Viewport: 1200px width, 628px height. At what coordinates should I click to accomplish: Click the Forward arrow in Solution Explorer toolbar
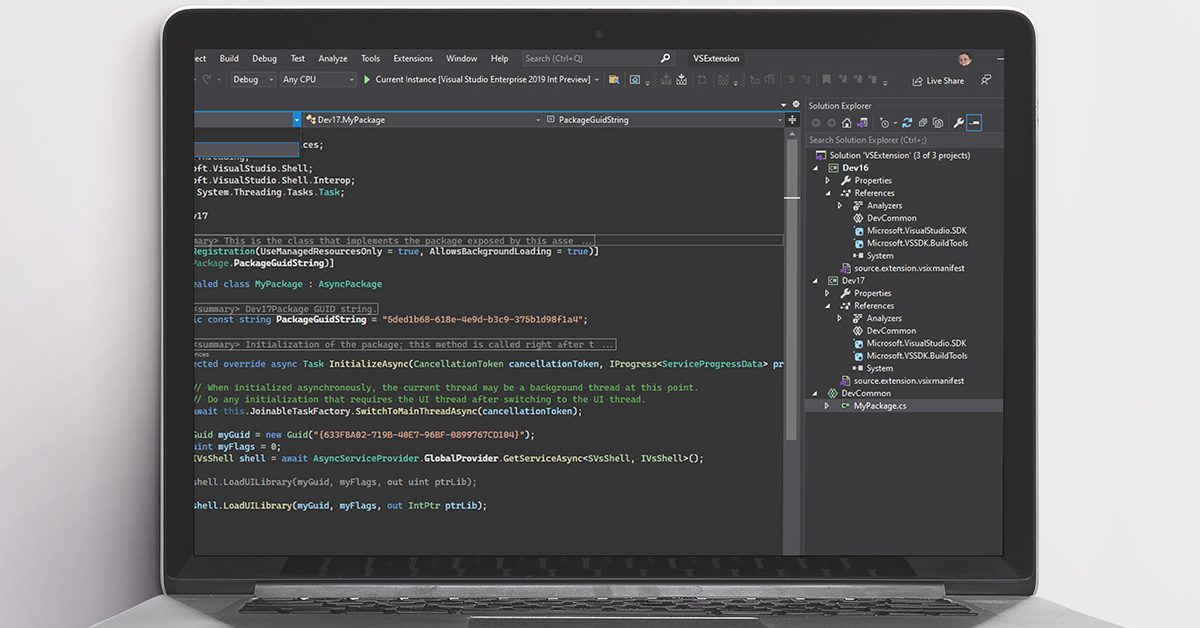831,123
